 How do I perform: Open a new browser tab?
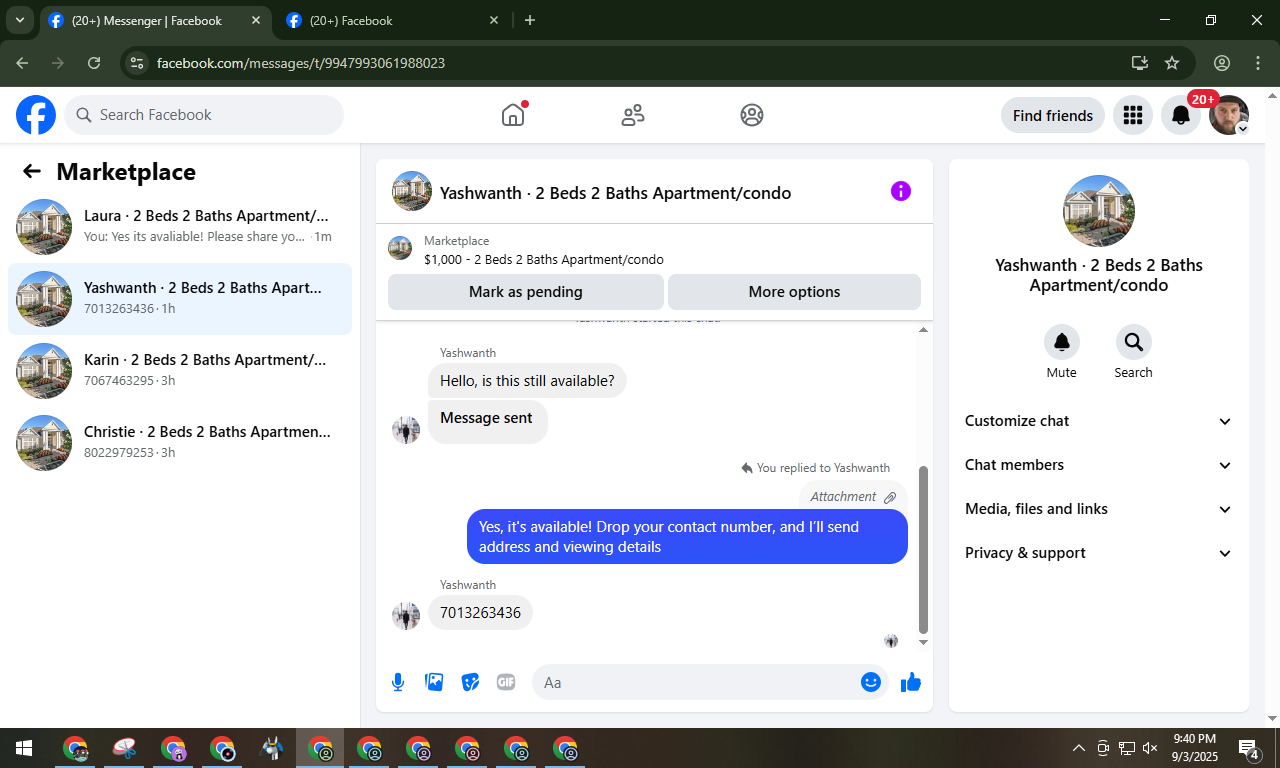click(x=530, y=20)
